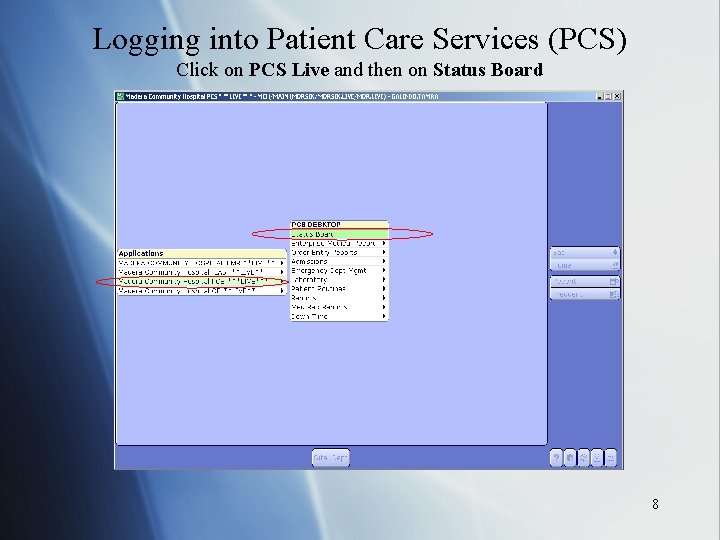The image size is (720, 540).
Task: Click the PCS DESKTOP menu header
Action: (339, 225)
